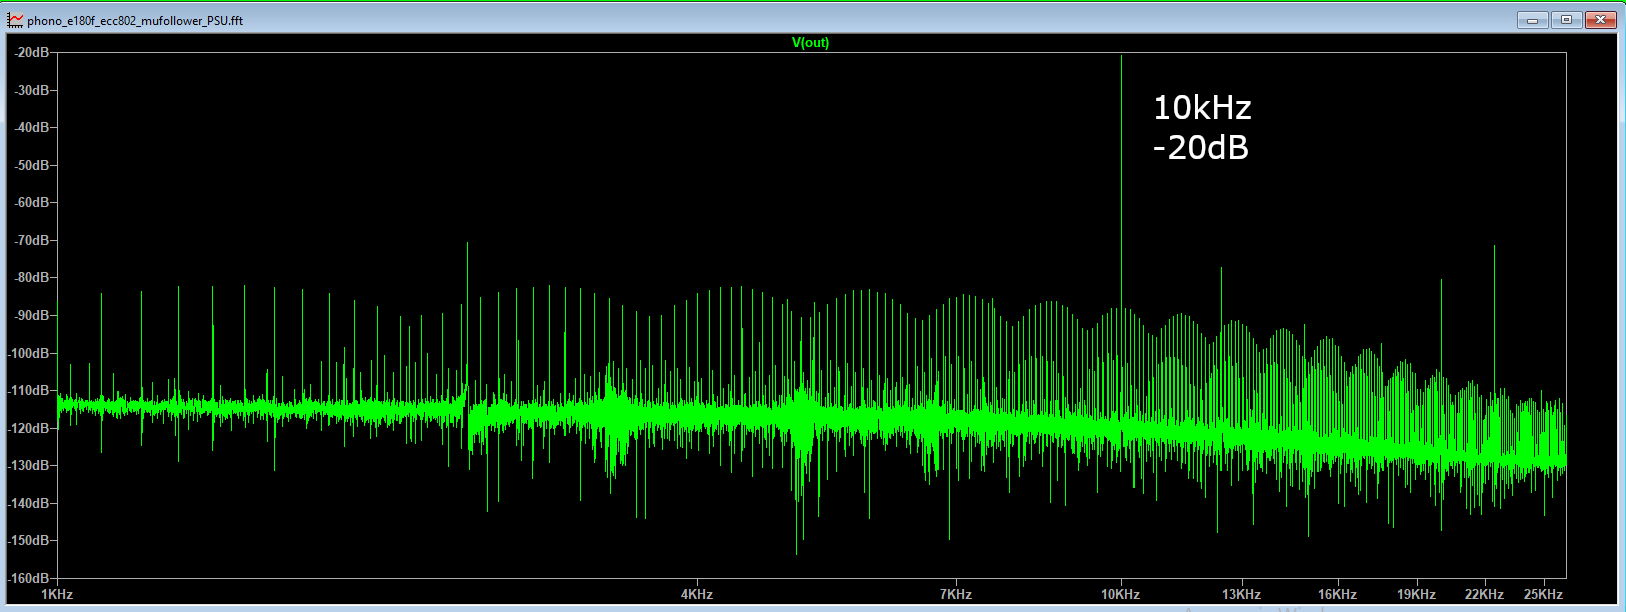Click the -110dB axis label
This screenshot has height=612, width=1626.
[x=30, y=390]
